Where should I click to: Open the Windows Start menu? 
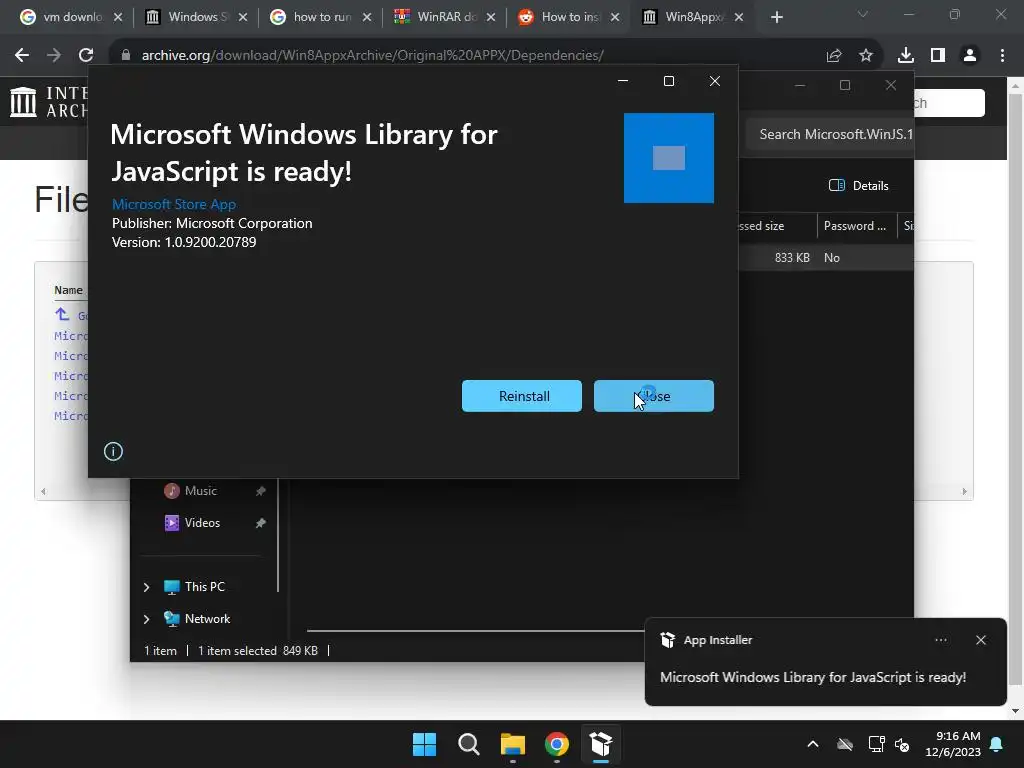[x=424, y=744]
